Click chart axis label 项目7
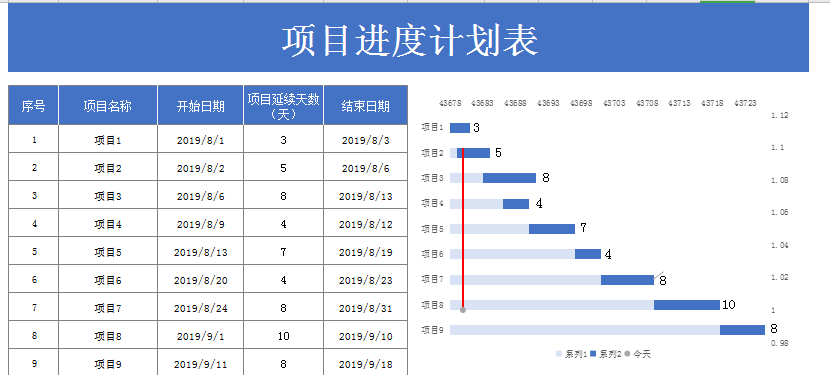 click(432, 280)
